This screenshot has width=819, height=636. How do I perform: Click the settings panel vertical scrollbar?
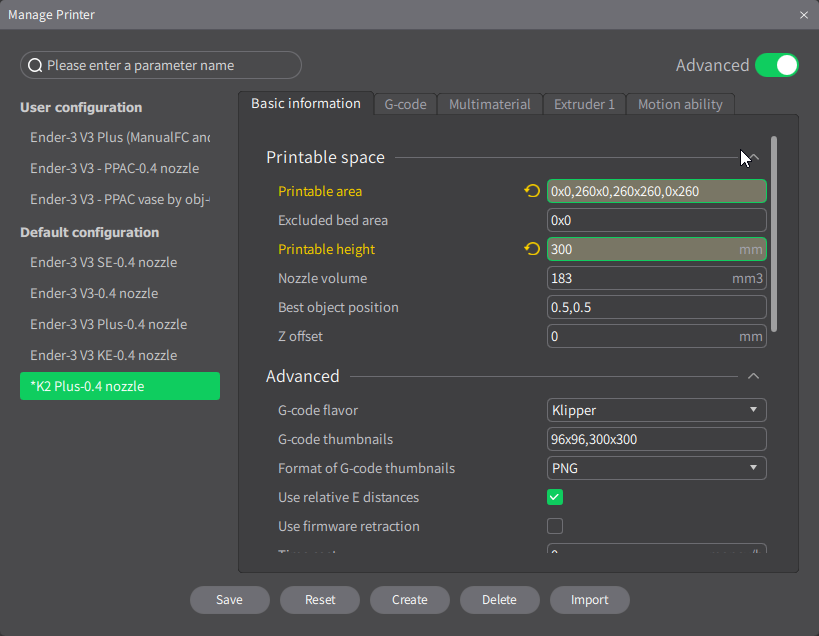point(774,234)
